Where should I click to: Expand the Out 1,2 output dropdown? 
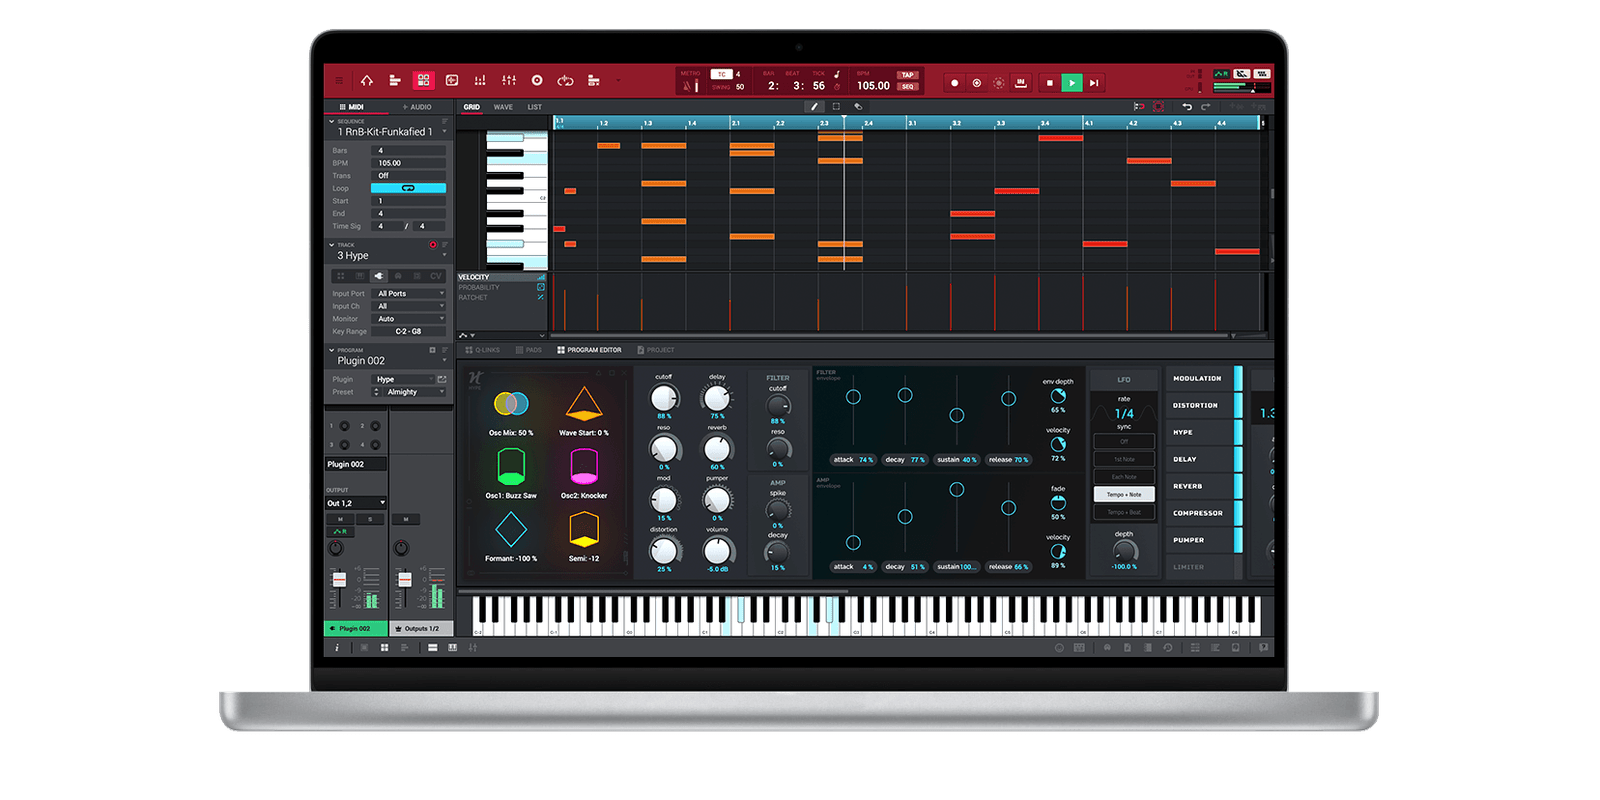[355, 503]
